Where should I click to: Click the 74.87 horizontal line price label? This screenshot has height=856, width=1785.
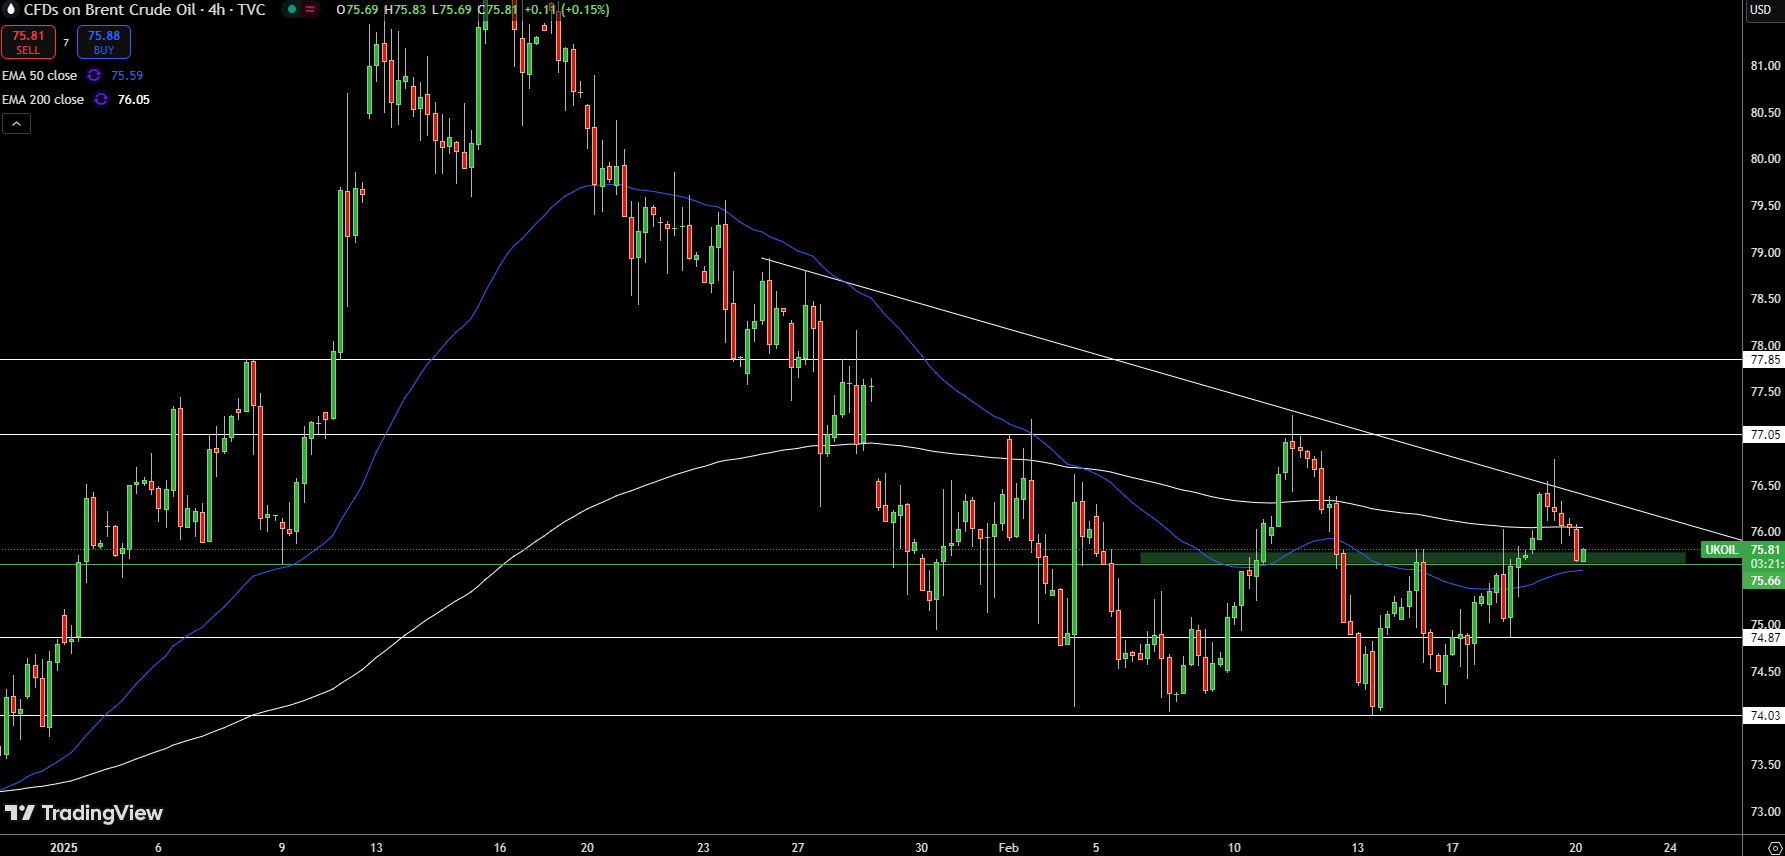(x=1764, y=638)
